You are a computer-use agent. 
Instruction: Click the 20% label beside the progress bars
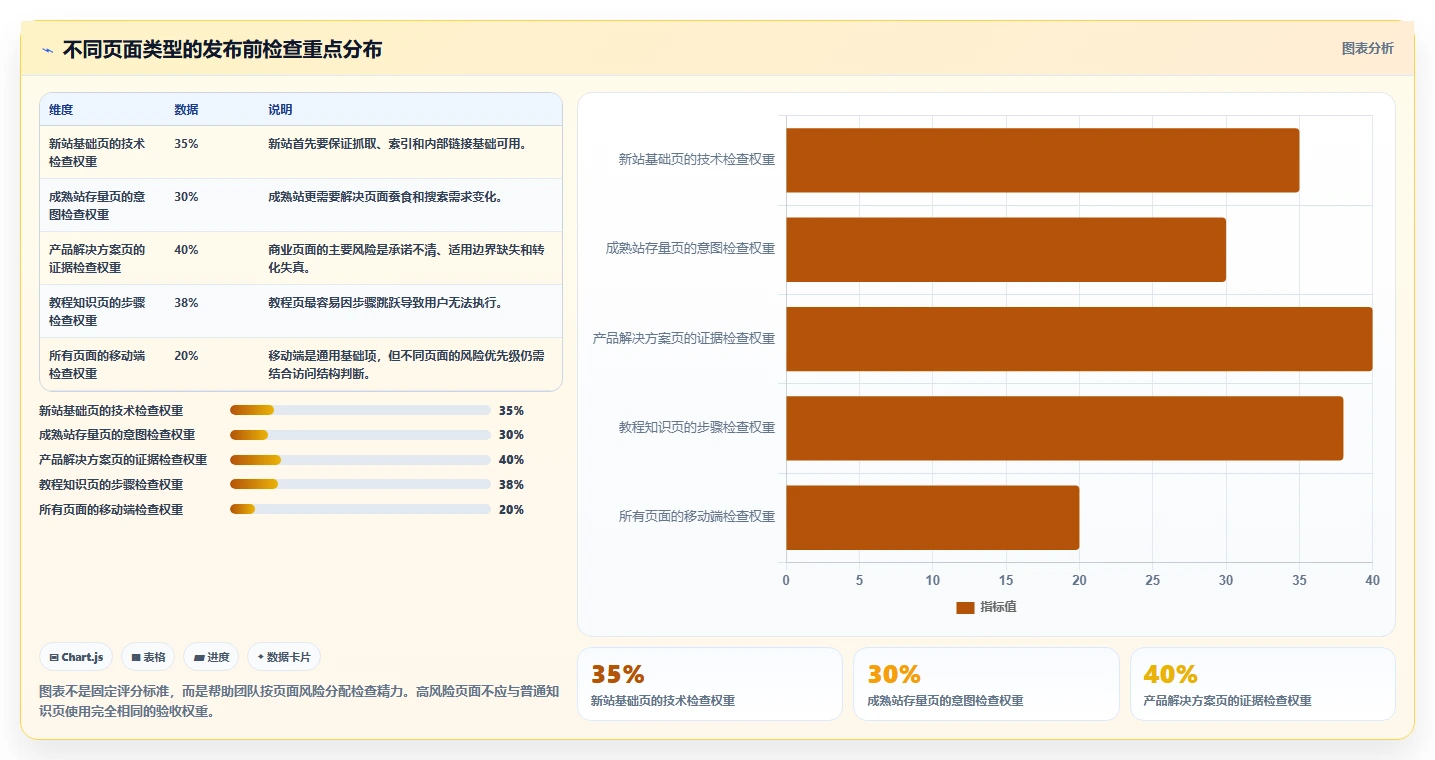pyautogui.click(x=511, y=509)
